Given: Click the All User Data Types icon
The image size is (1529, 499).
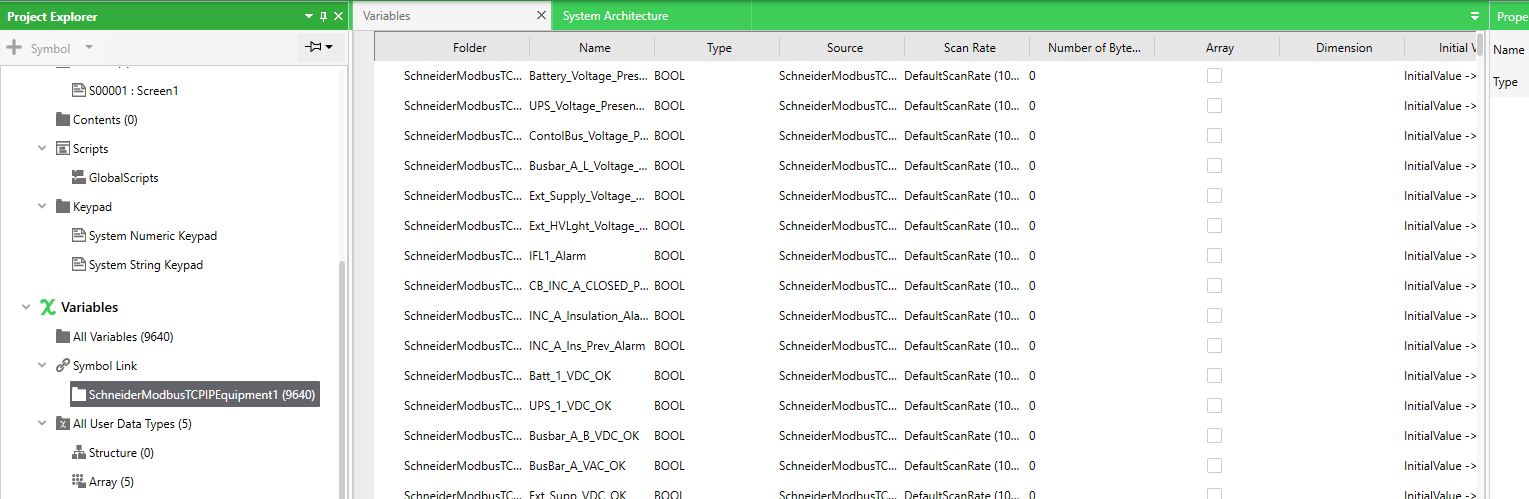Looking at the screenshot, I should (x=63, y=423).
